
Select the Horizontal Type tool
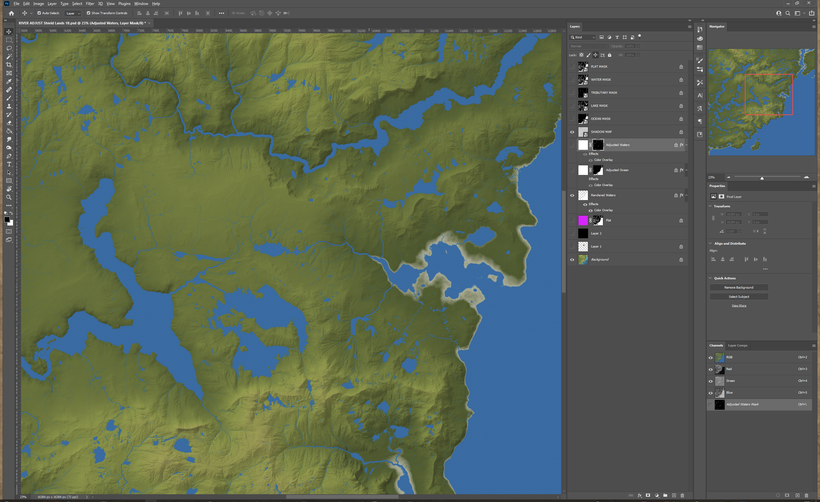point(9,164)
